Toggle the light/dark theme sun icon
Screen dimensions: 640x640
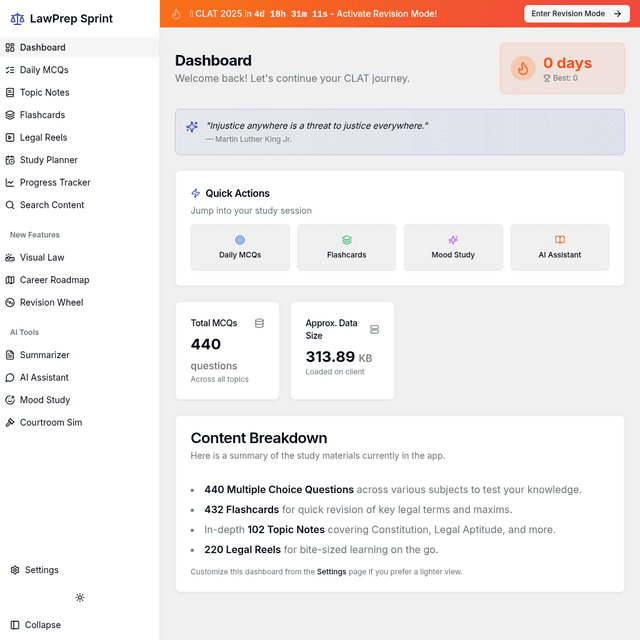coord(80,597)
